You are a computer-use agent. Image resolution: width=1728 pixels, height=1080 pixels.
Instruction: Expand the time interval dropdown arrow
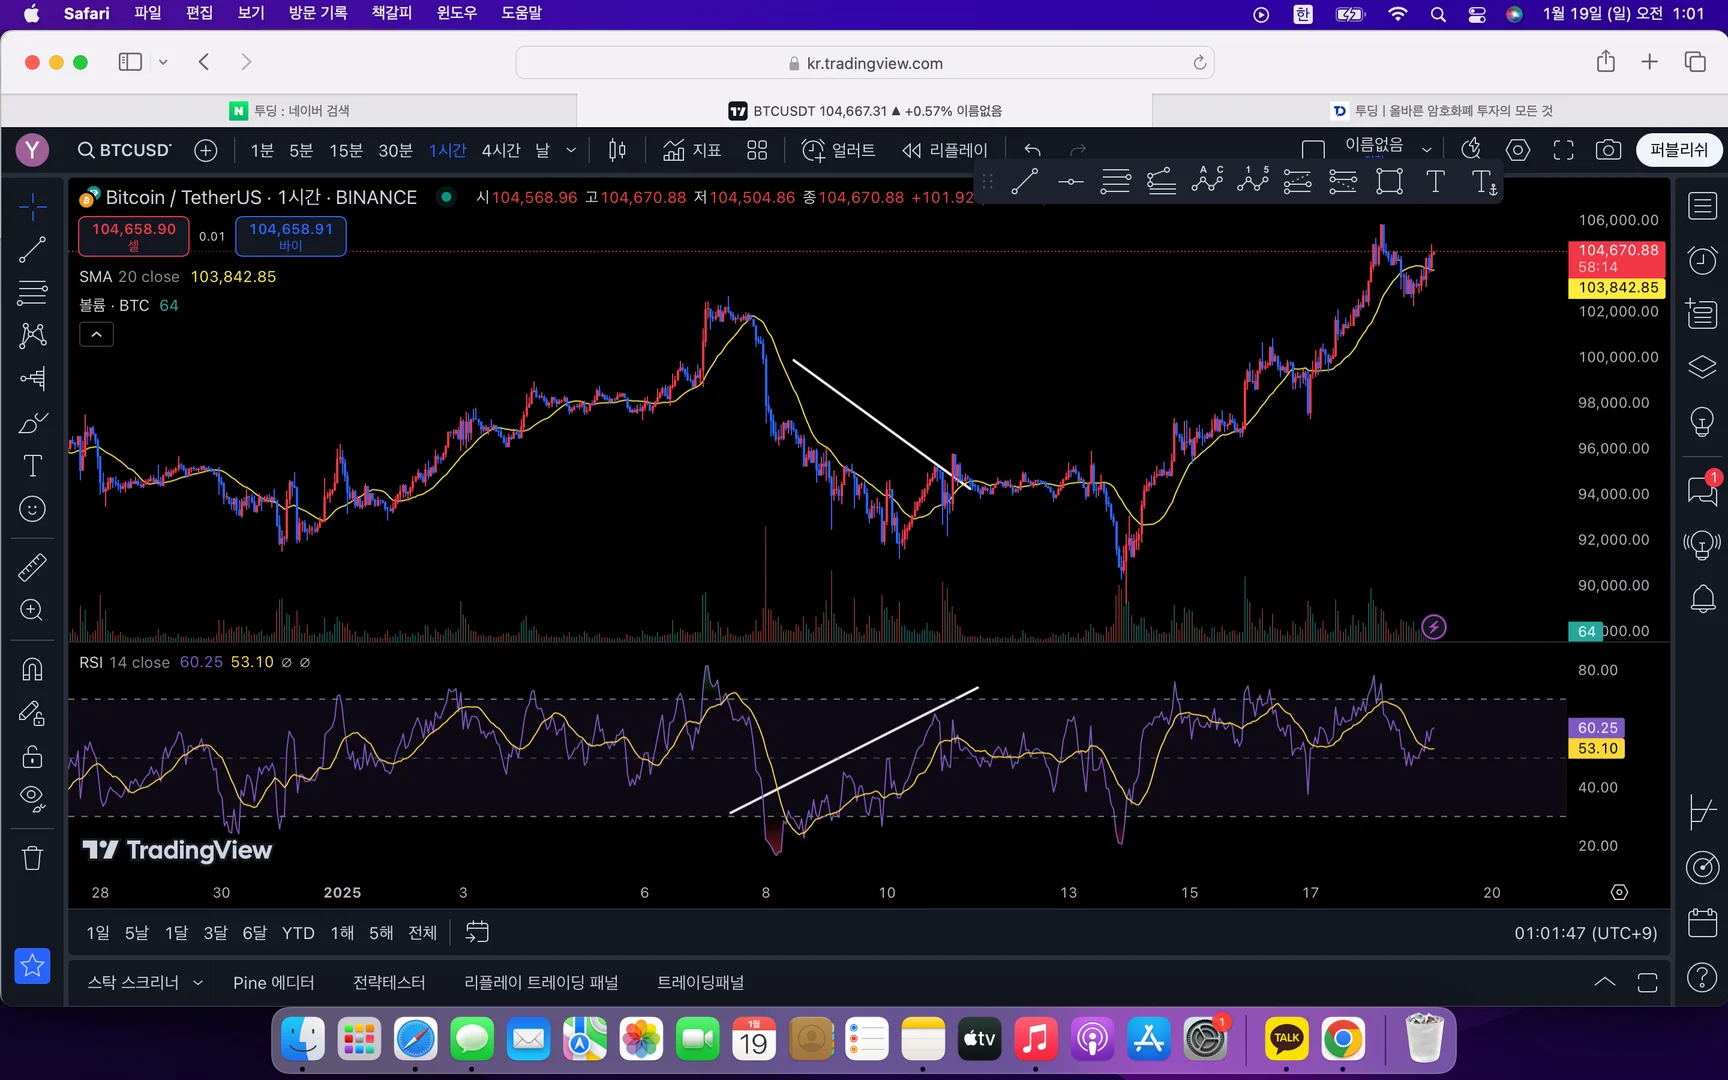click(x=571, y=150)
